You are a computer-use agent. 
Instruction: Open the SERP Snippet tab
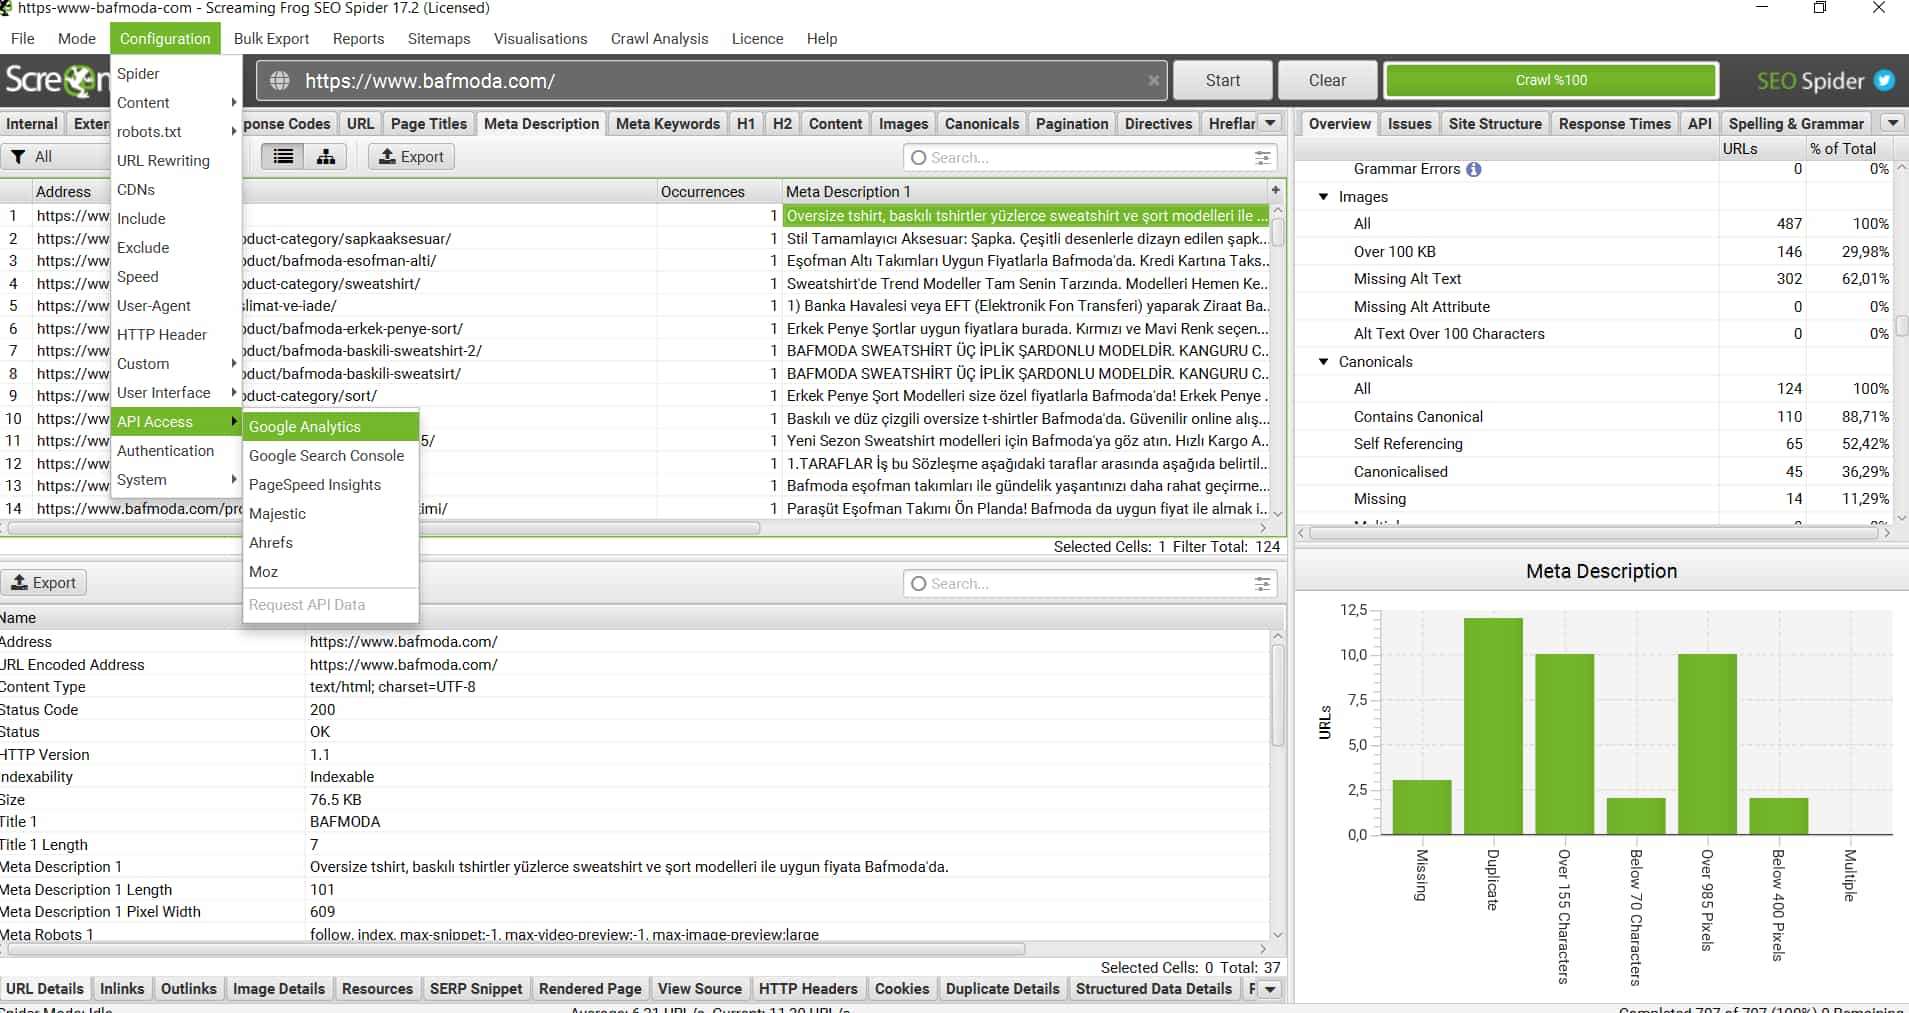coord(476,989)
